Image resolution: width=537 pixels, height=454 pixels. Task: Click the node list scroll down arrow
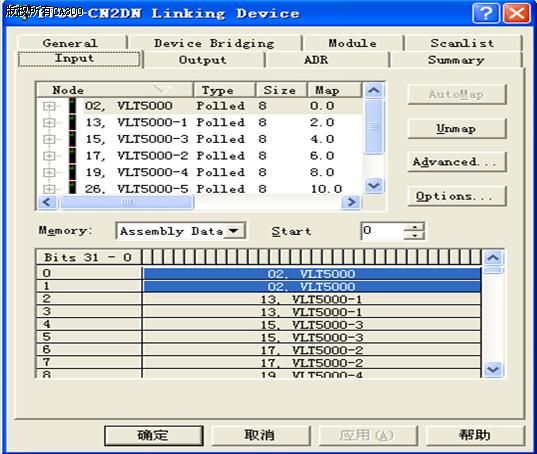coord(374,185)
